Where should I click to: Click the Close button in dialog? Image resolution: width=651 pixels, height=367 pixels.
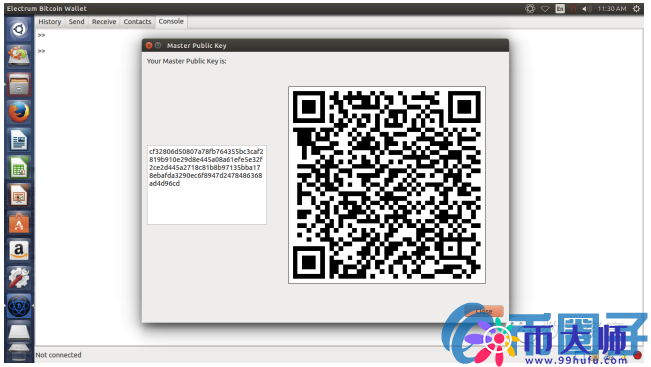click(x=484, y=311)
